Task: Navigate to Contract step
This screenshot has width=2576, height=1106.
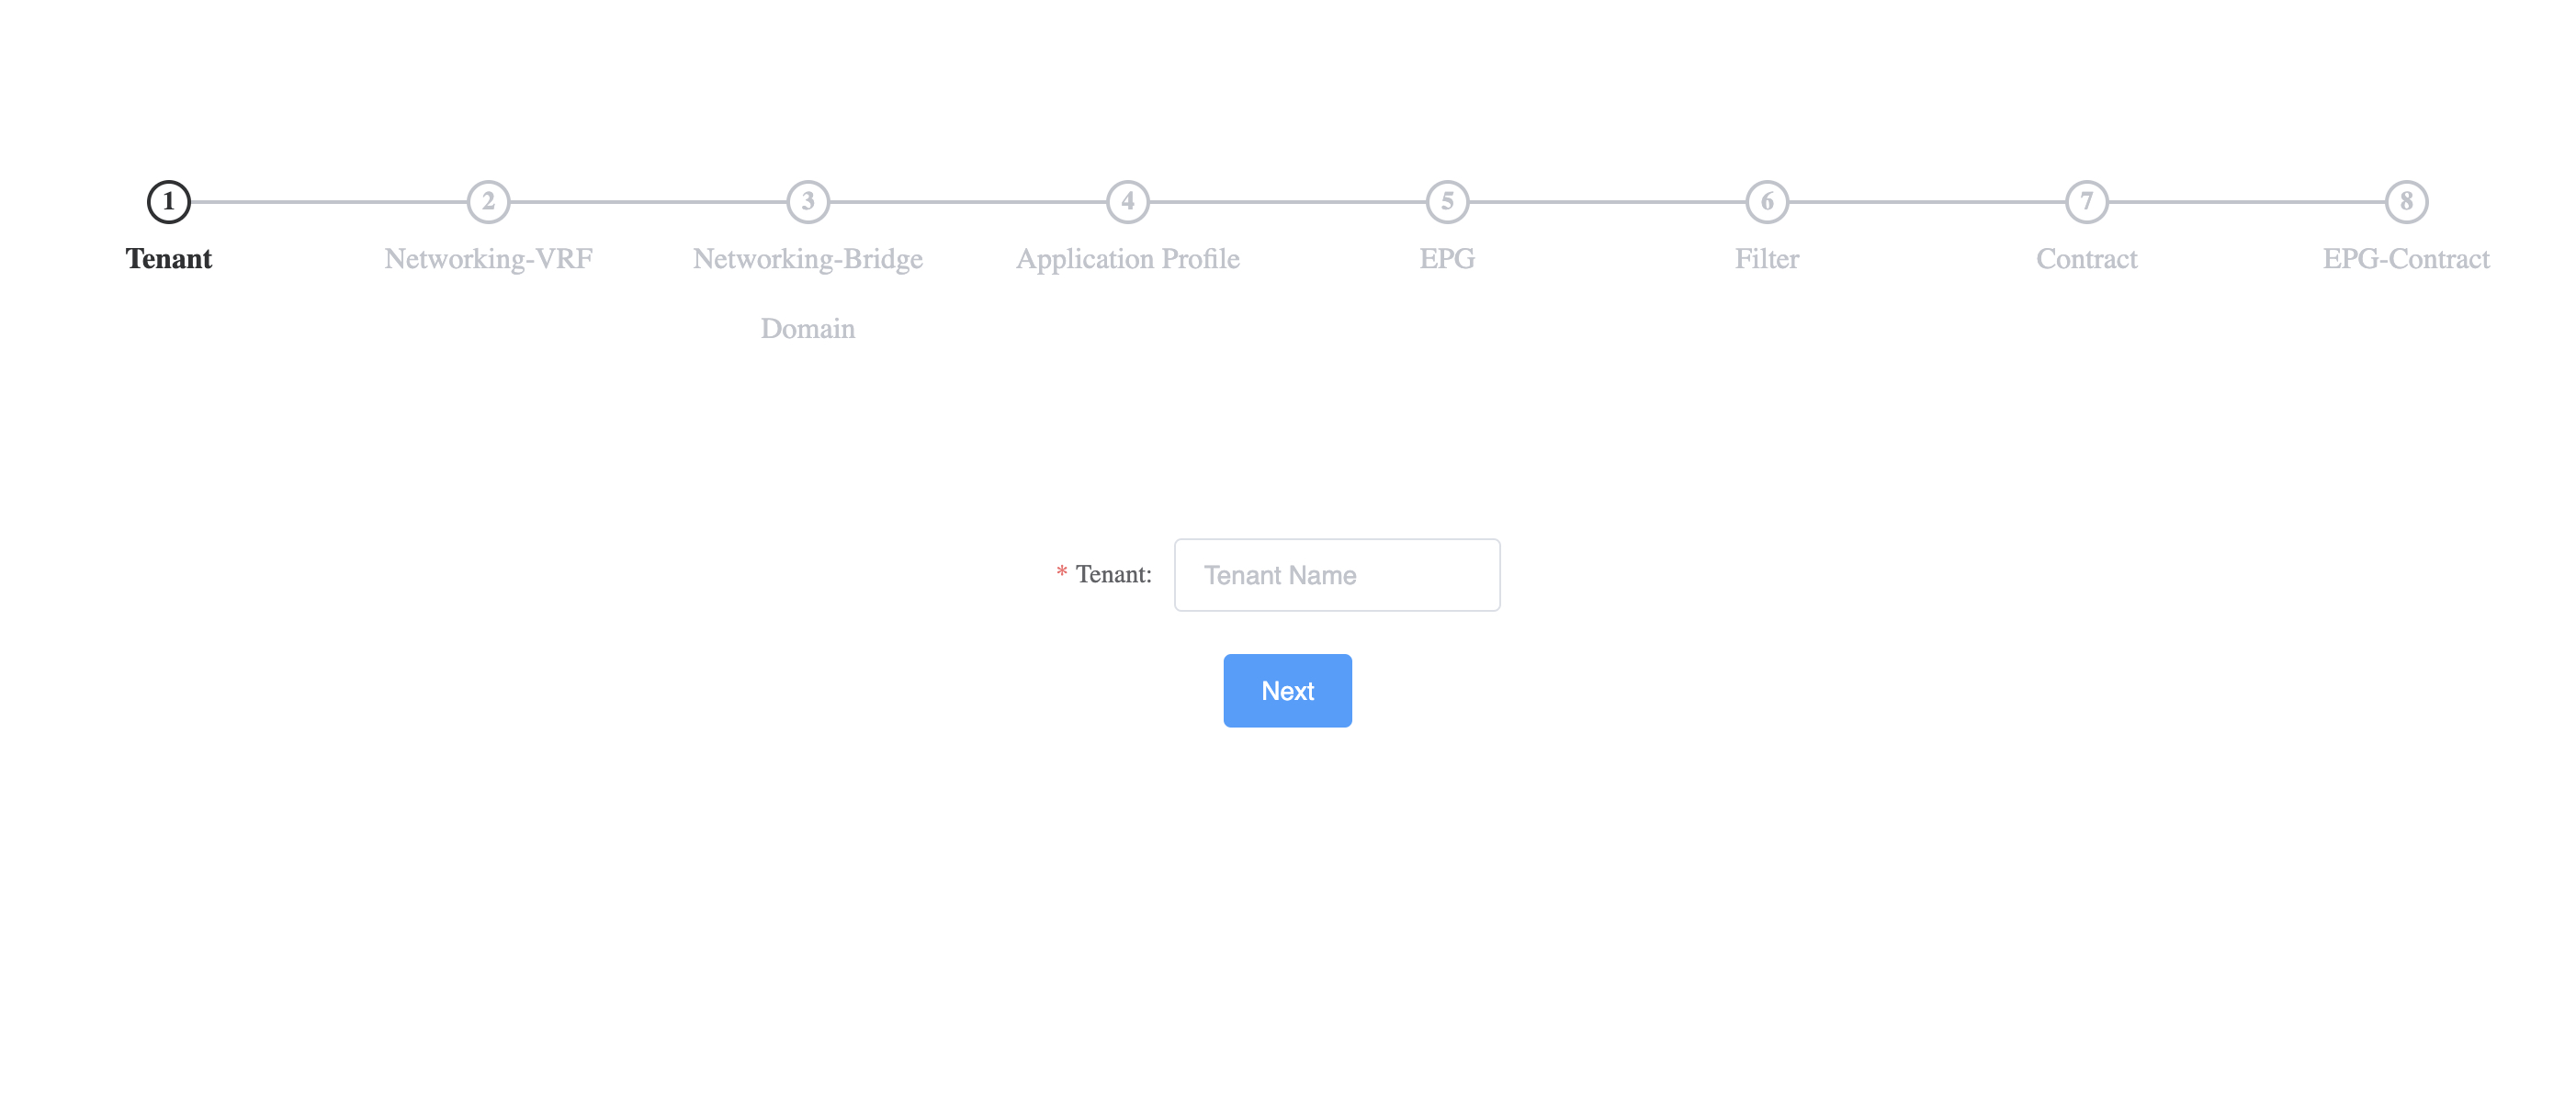Action: pos(2086,200)
